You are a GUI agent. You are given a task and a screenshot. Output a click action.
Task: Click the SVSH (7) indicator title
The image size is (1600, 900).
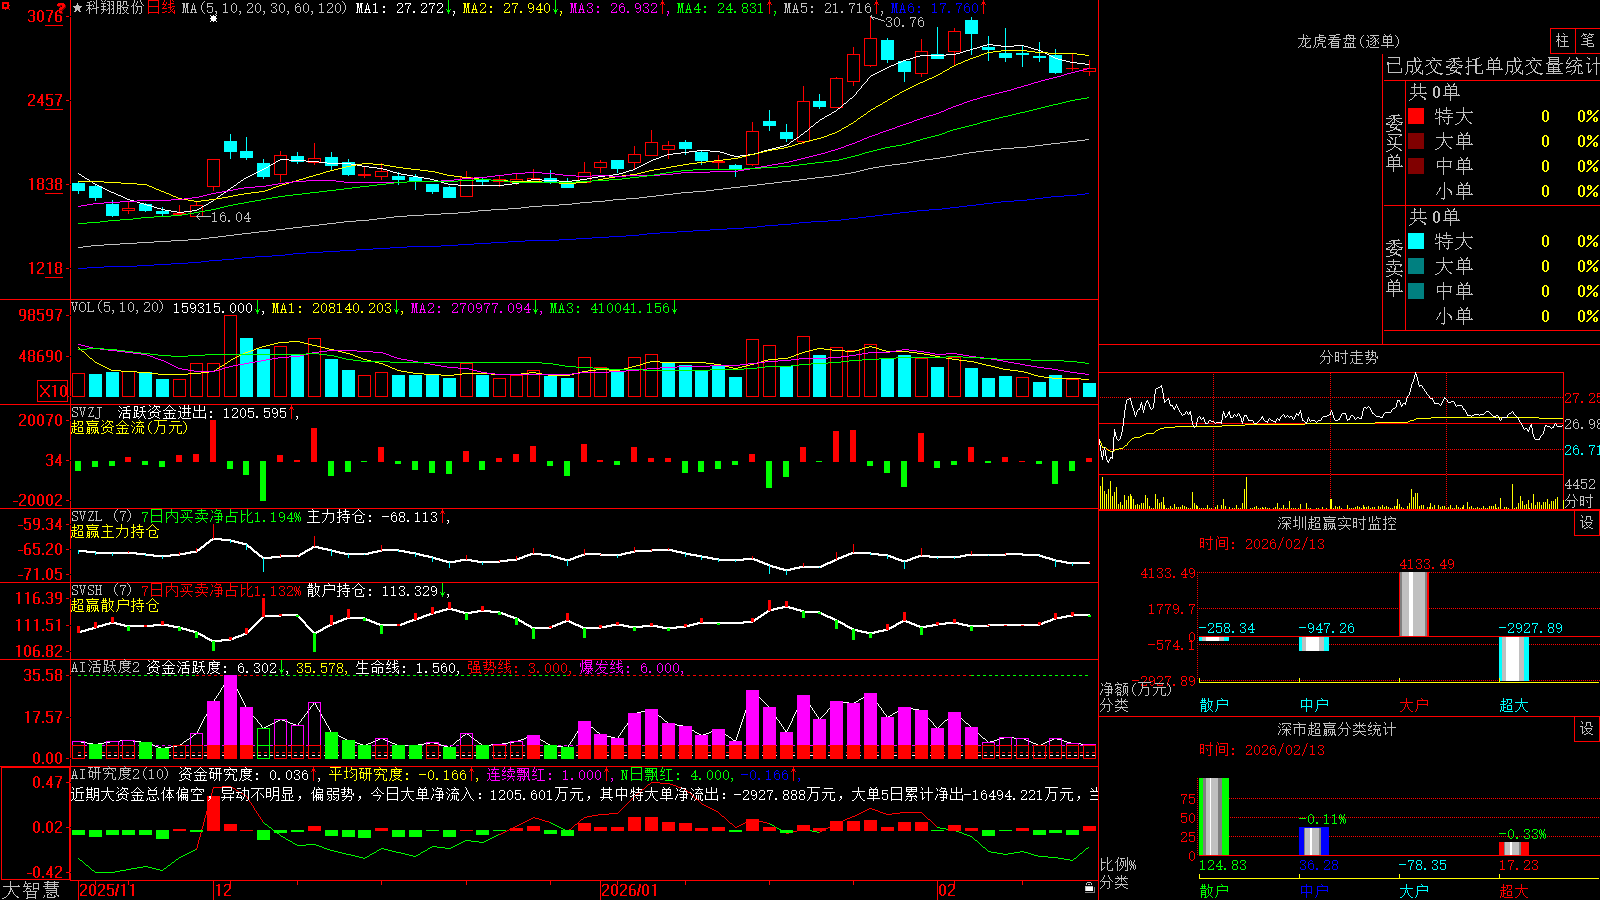click(102, 591)
